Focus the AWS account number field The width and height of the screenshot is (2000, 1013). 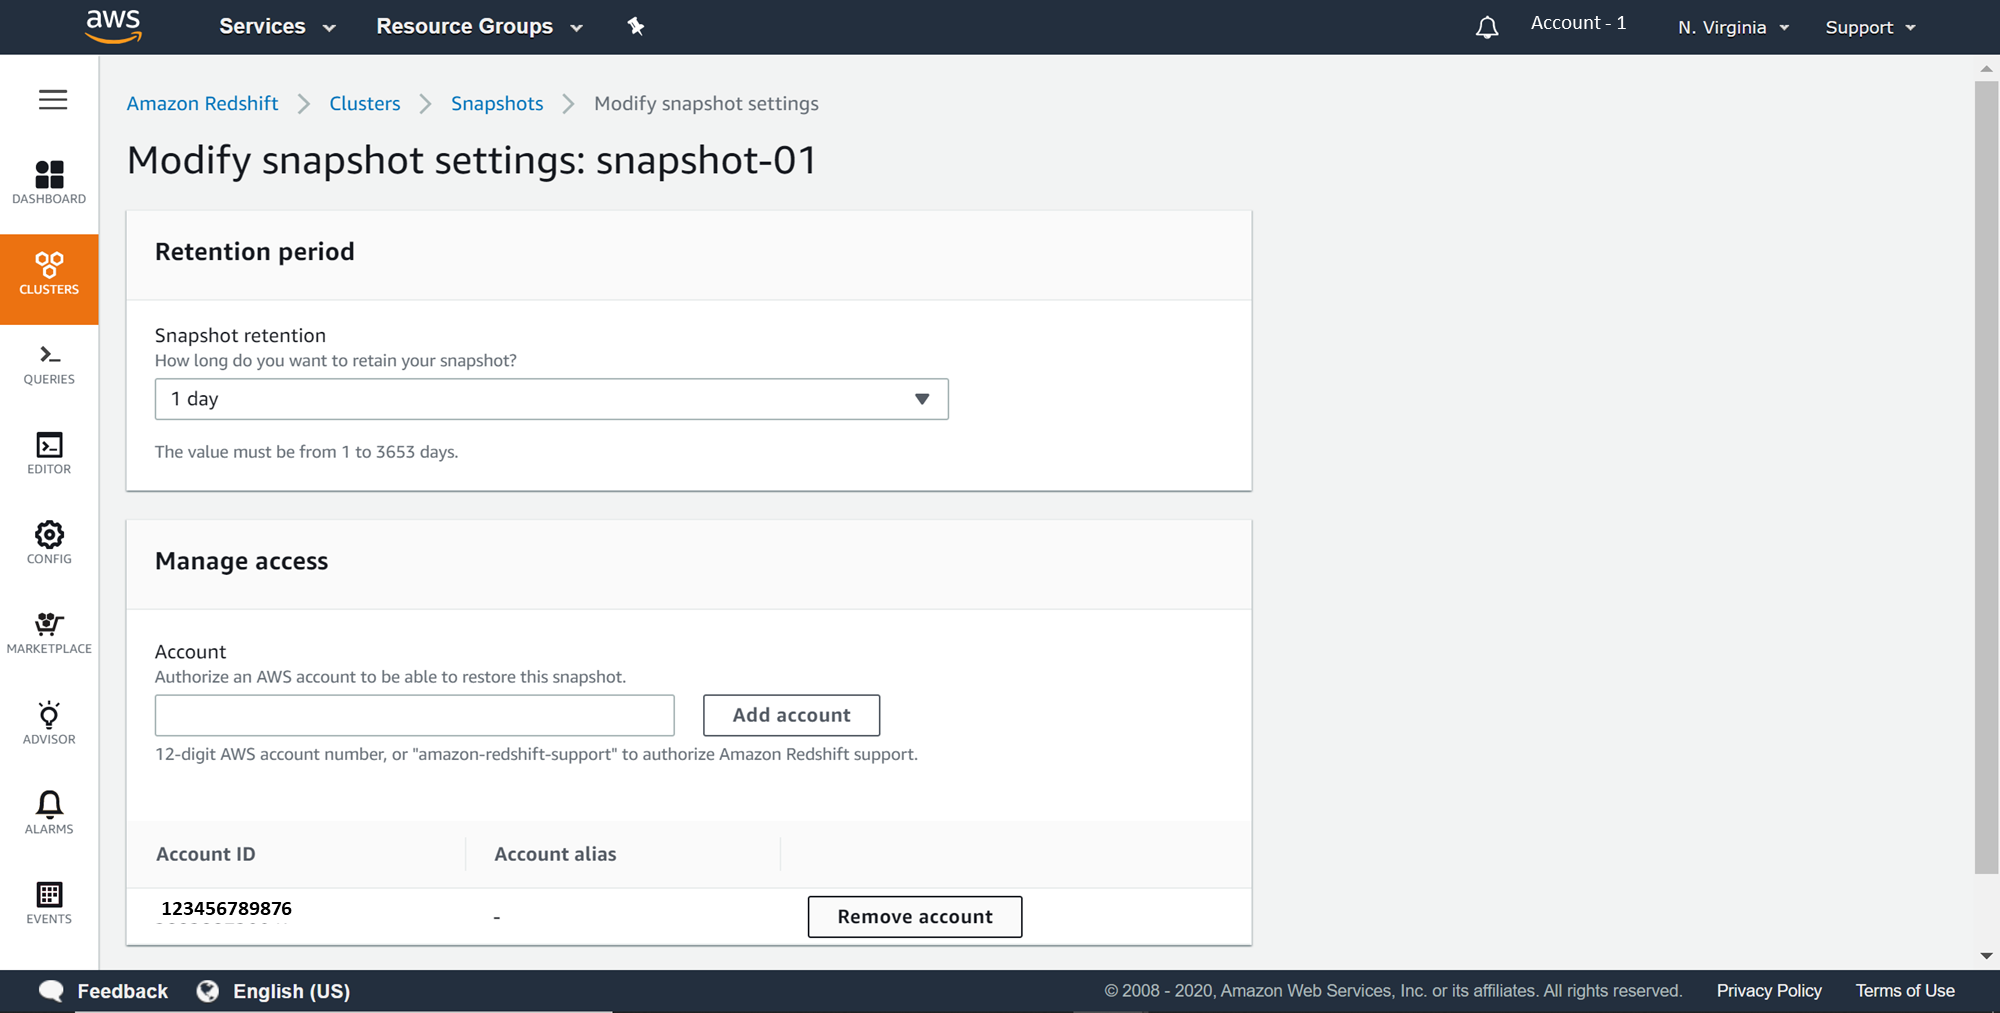point(414,715)
